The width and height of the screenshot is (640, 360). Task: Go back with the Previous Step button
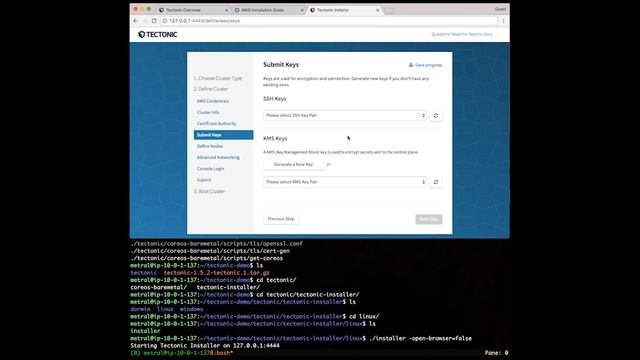click(281, 219)
